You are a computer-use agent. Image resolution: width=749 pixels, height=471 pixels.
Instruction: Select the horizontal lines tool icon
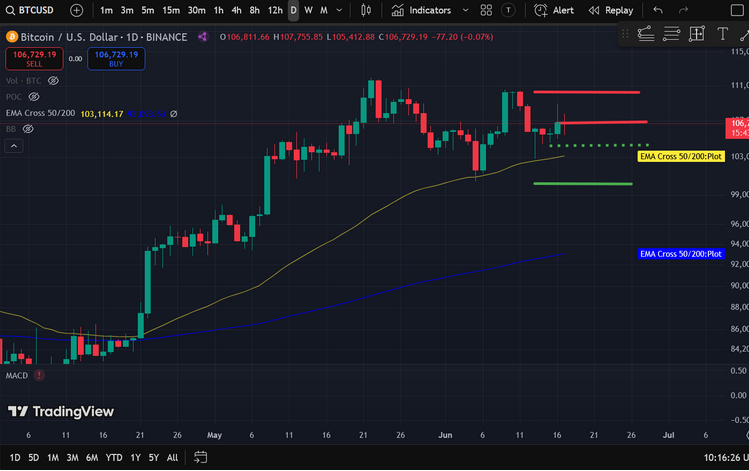coord(671,33)
